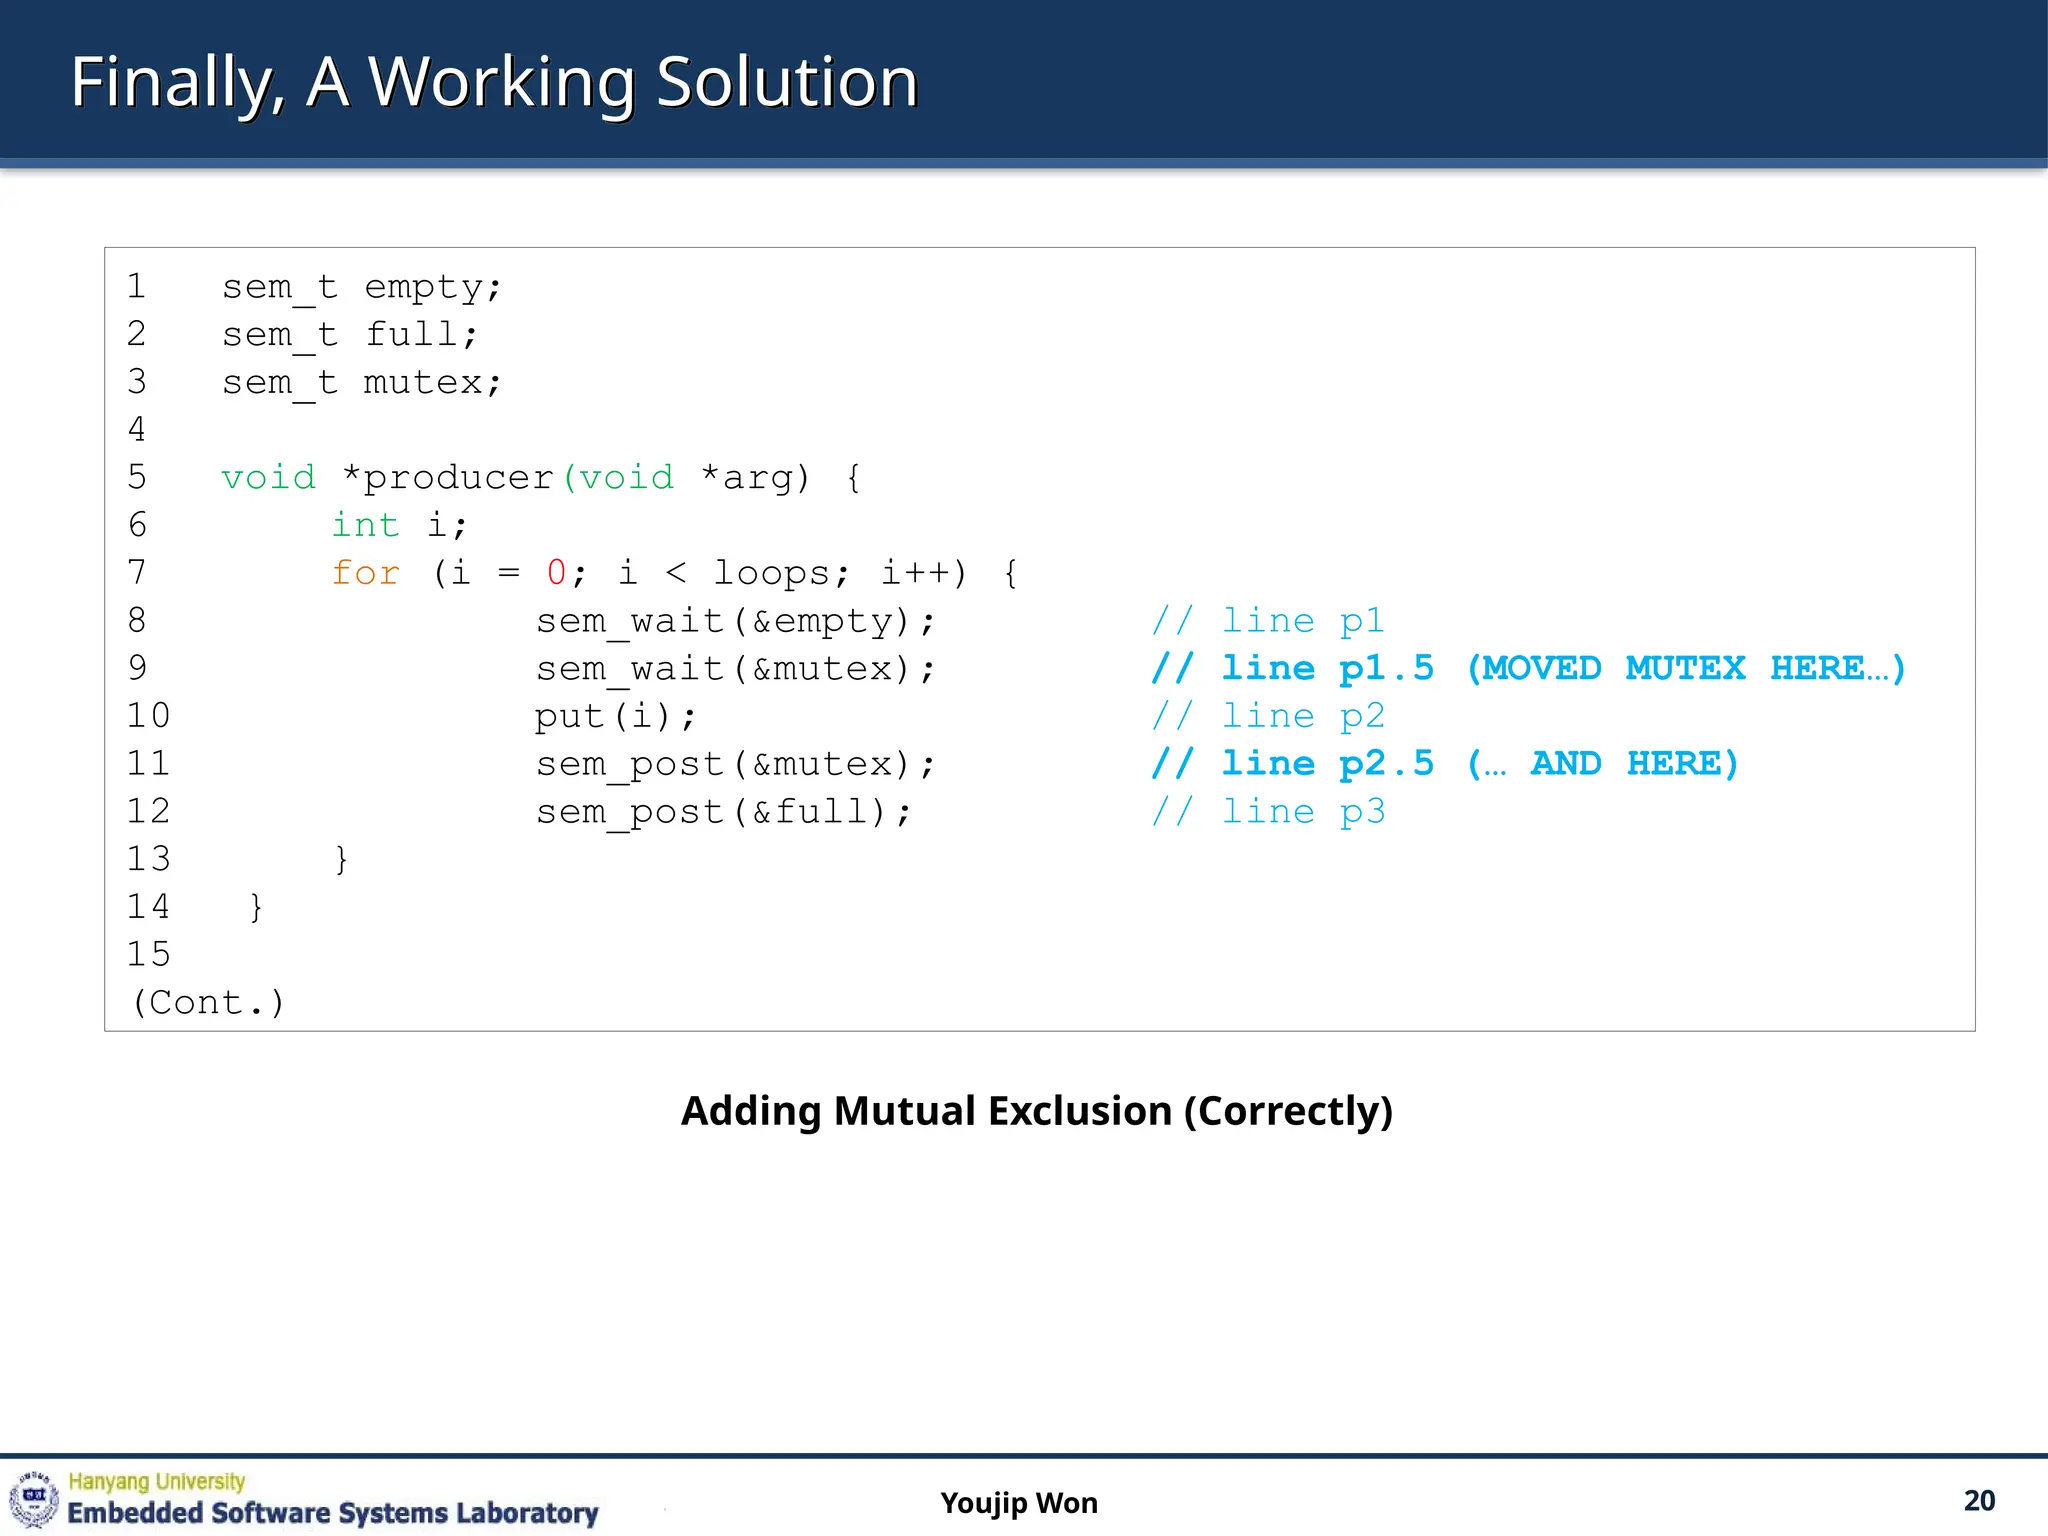
Task: Click the 'sem_wait(&mutex);' statement
Action: click(735, 668)
